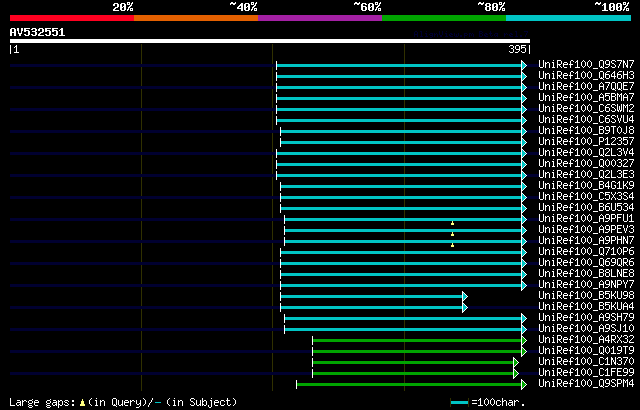The height and width of the screenshot is (410, 640).
Task: Click the green alignment bar for UniRef100_Q9SPM4
Action: pos(409,385)
